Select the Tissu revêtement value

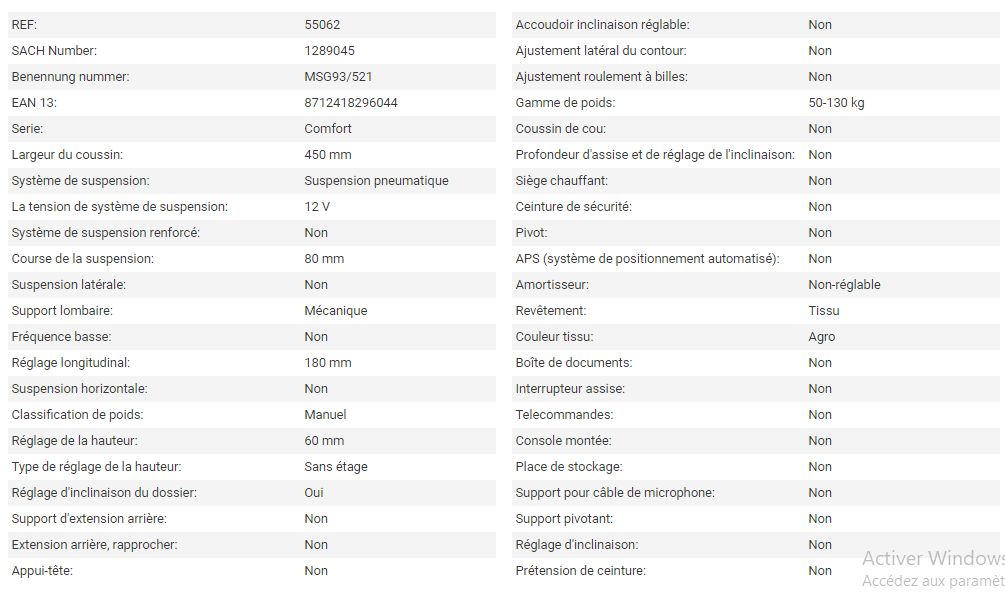(824, 311)
